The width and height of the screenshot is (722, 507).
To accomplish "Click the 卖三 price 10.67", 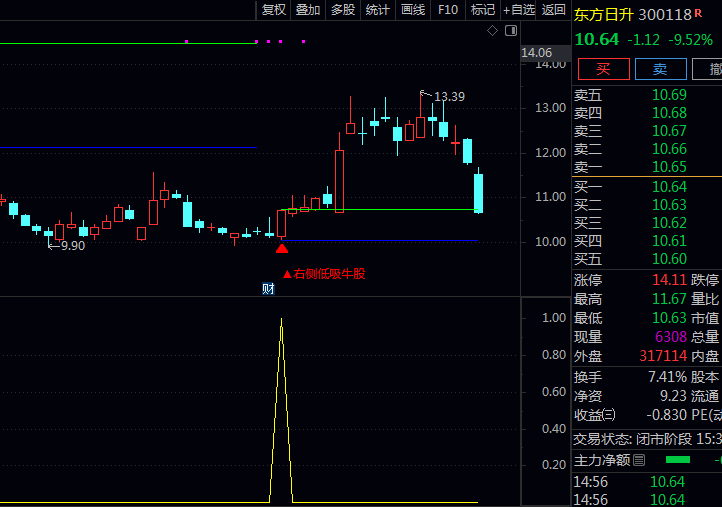I will point(669,131).
